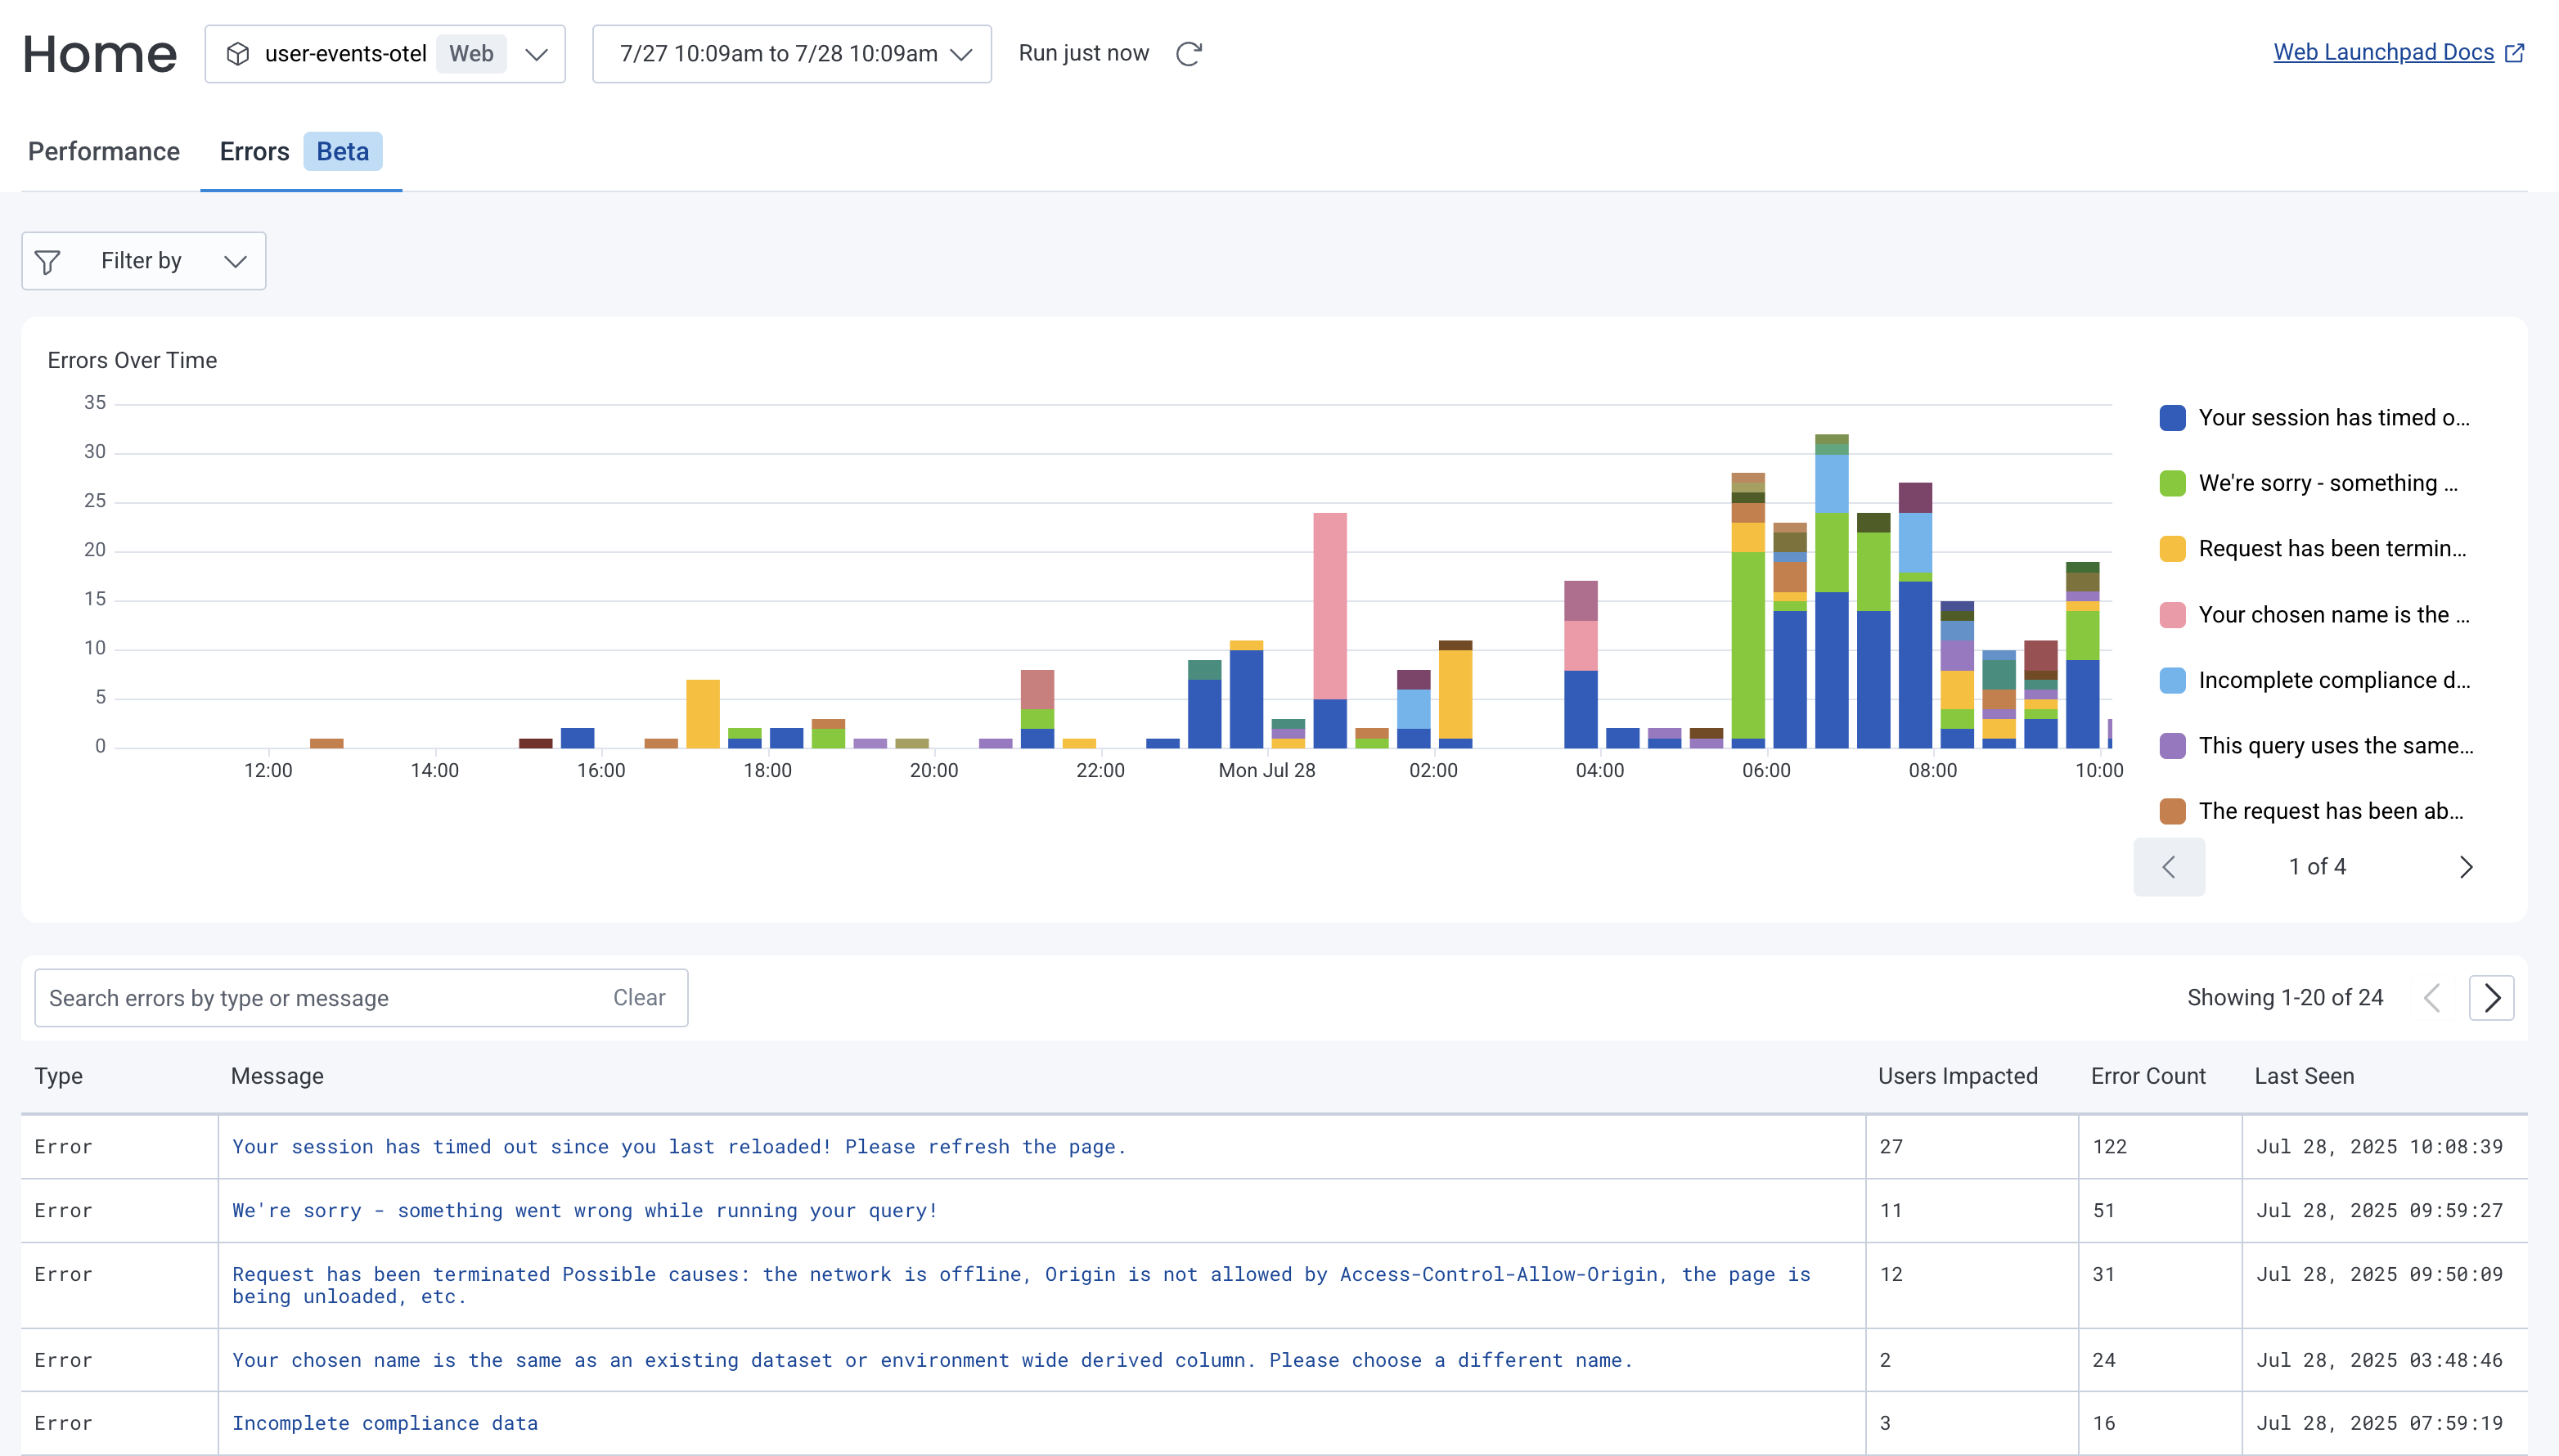
Task: Click the Showing 1-20 of 24 label
Action: tap(2284, 998)
